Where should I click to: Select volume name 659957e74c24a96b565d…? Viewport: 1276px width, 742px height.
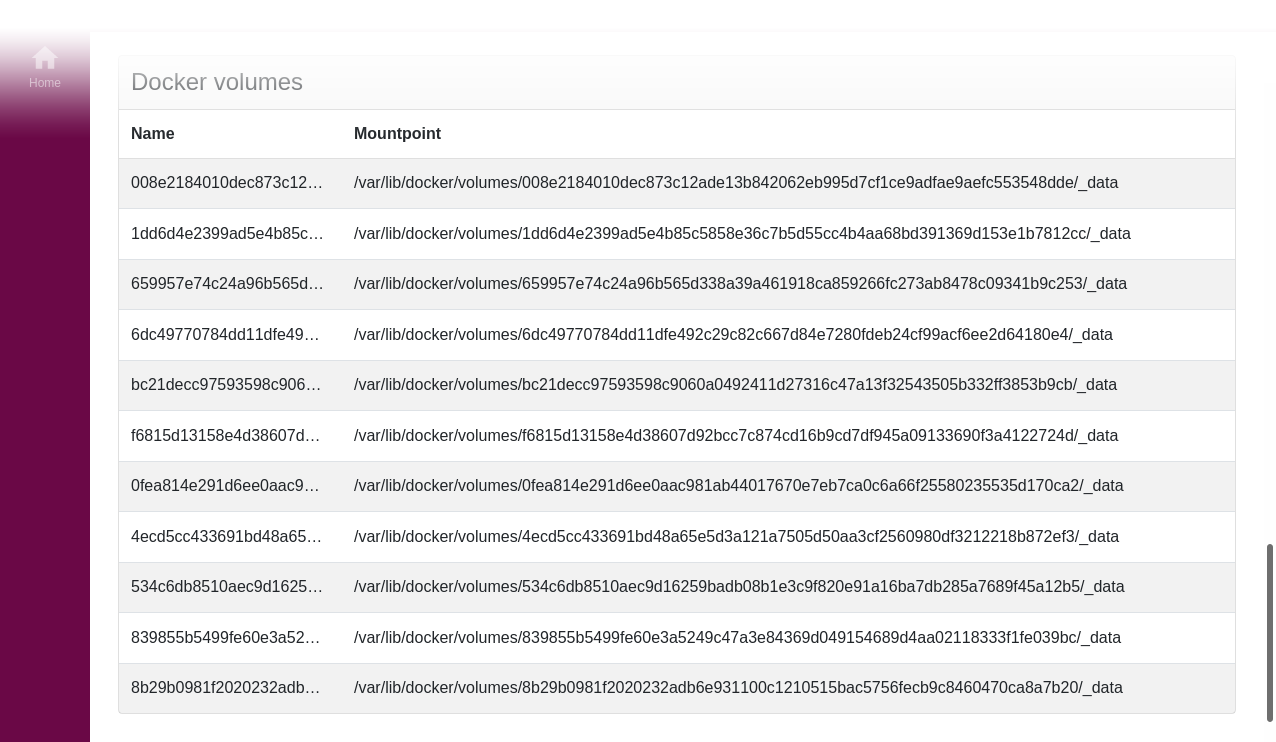pyautogui.click(x=227, y=284)
